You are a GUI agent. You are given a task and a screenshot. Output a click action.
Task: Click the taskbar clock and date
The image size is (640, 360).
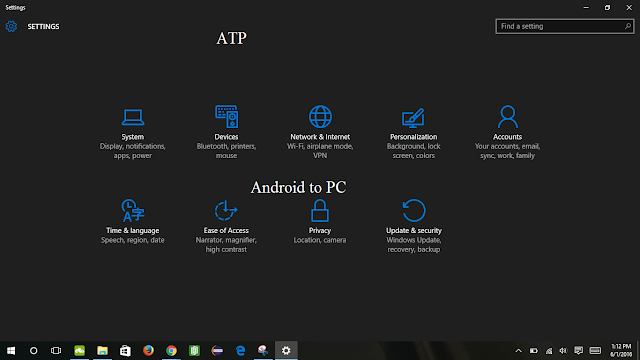click(x=621, y=351)
